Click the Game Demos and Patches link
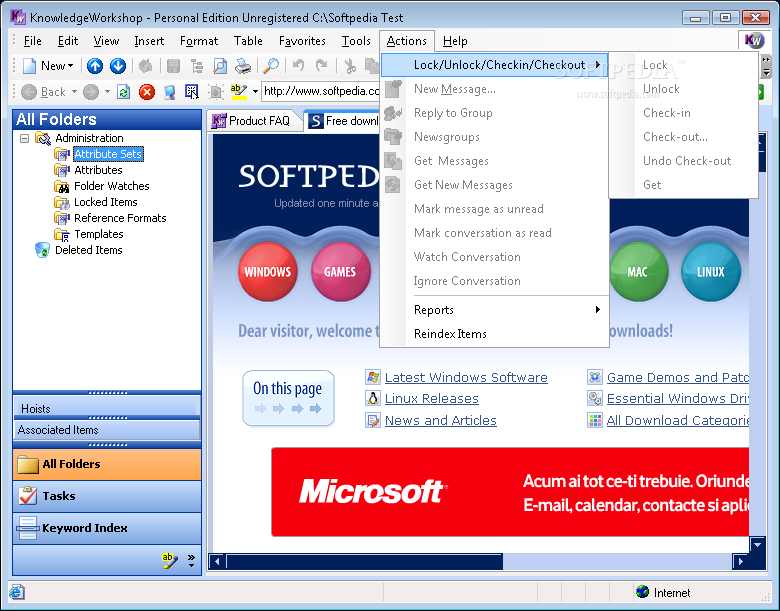Viewport: 780px width, 611px height. click(678, 377)
